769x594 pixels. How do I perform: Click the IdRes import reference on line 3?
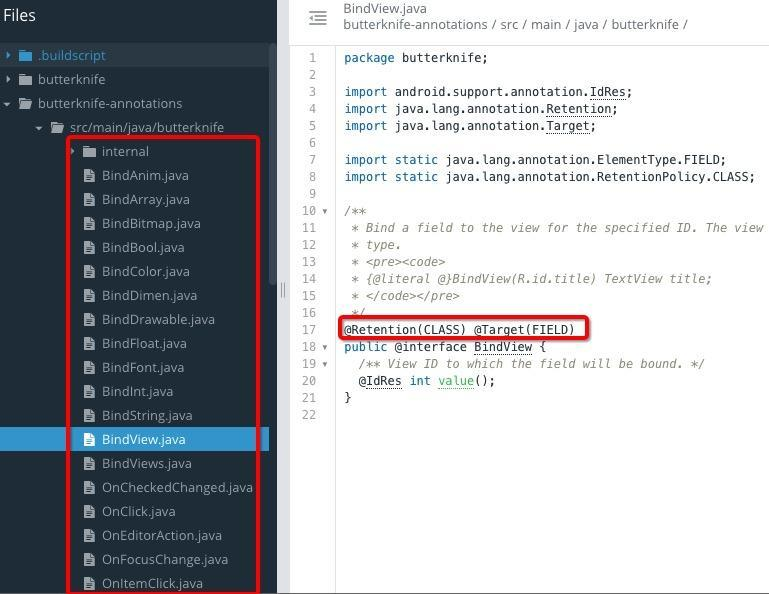pos(607,92)
